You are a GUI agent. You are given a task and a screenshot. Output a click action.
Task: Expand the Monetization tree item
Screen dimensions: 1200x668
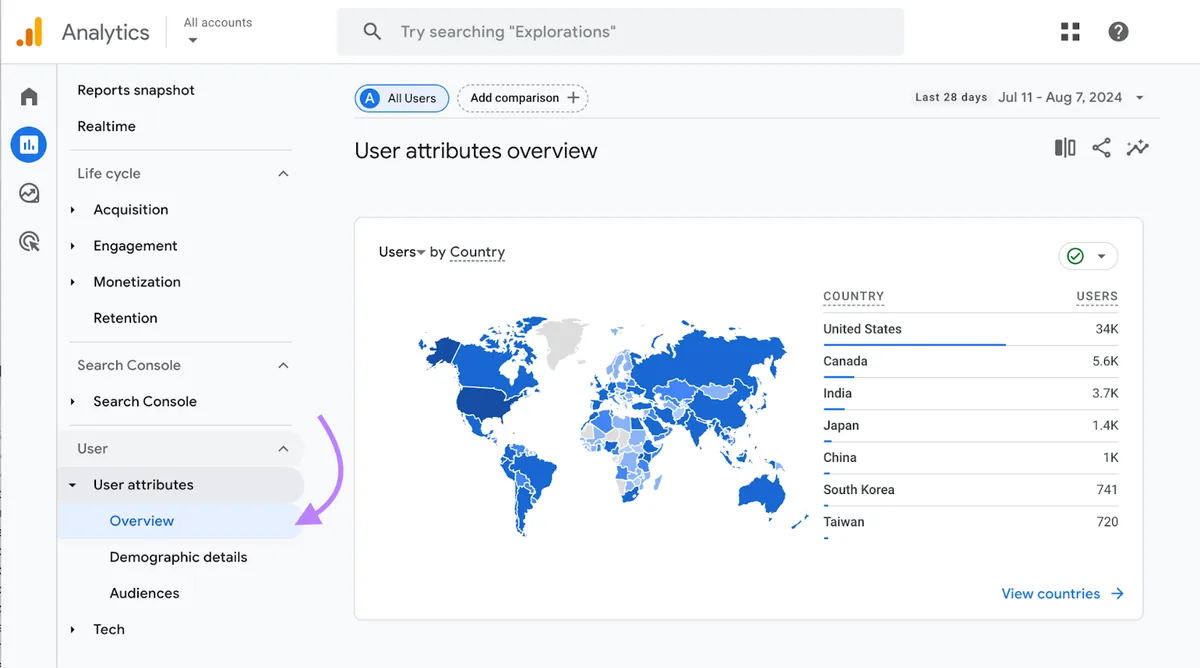(73, 282)
